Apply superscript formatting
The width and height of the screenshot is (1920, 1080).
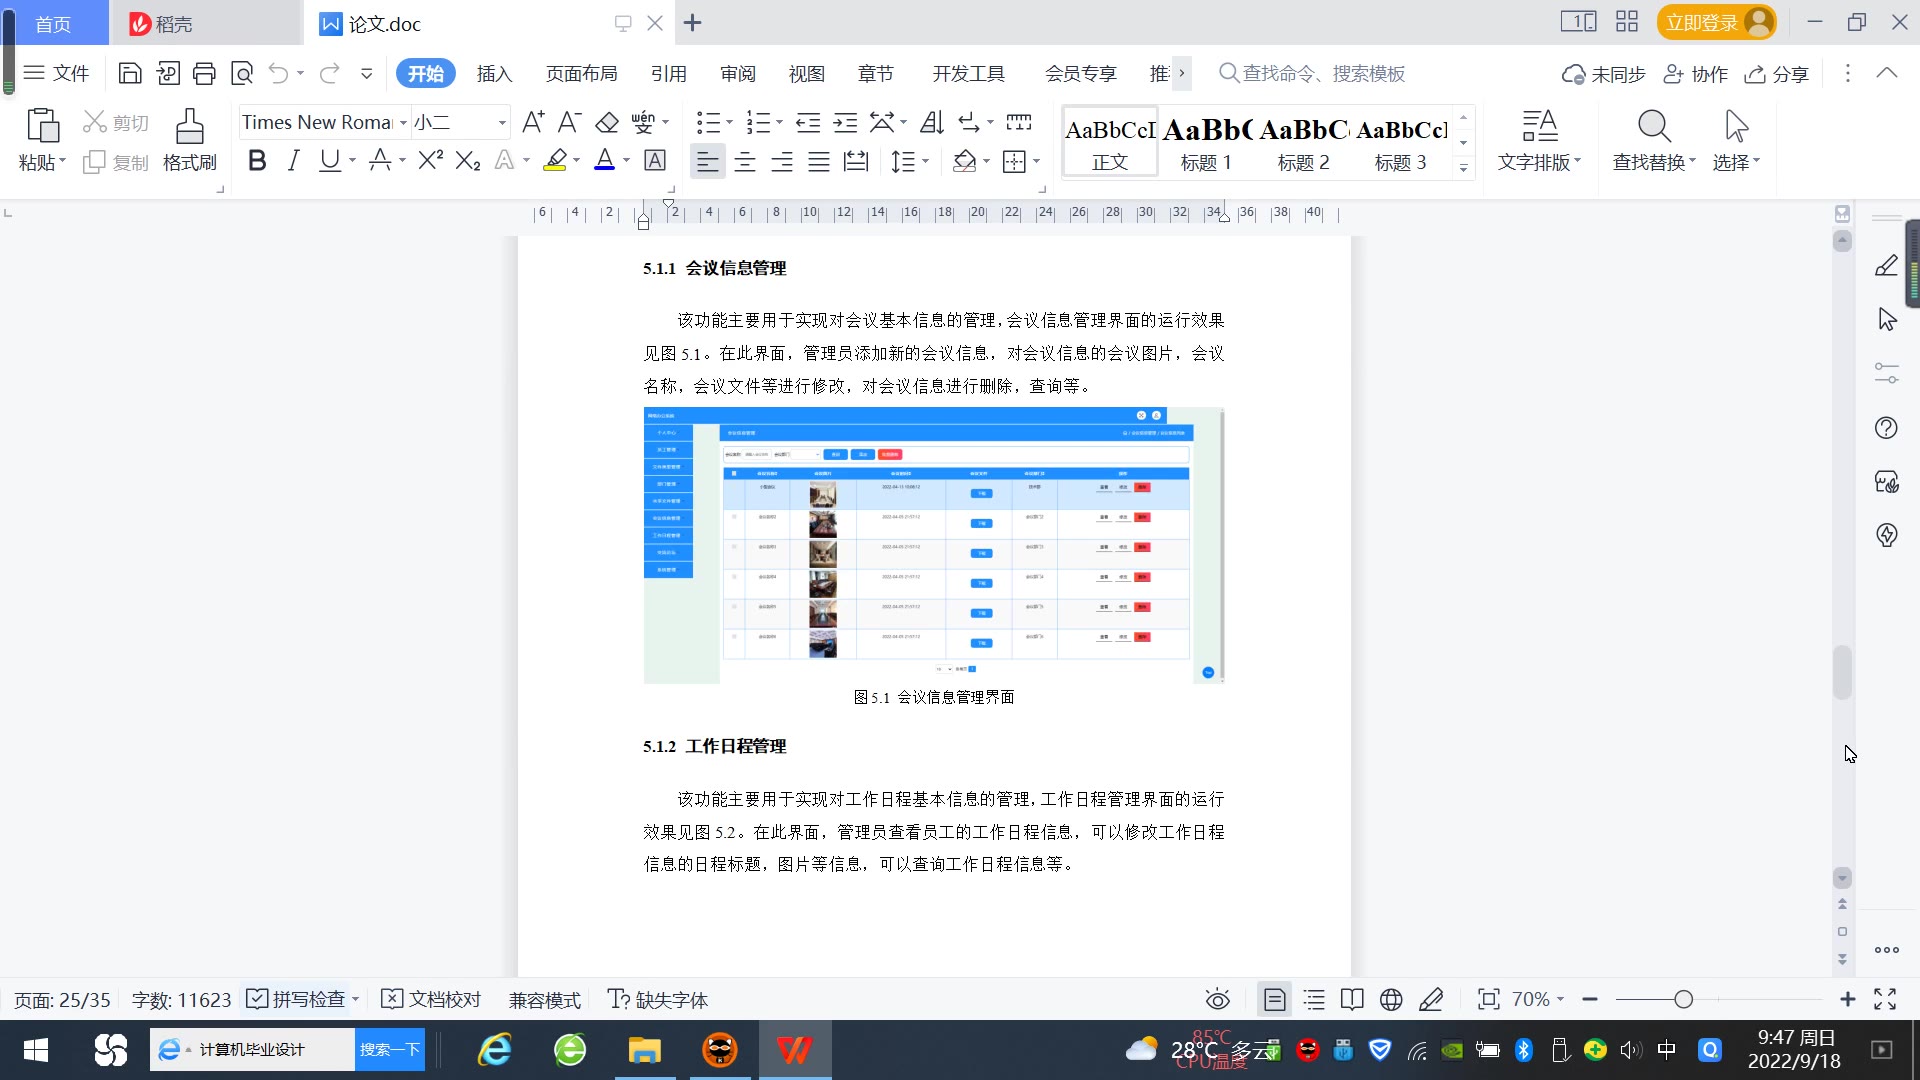(431, 160)
